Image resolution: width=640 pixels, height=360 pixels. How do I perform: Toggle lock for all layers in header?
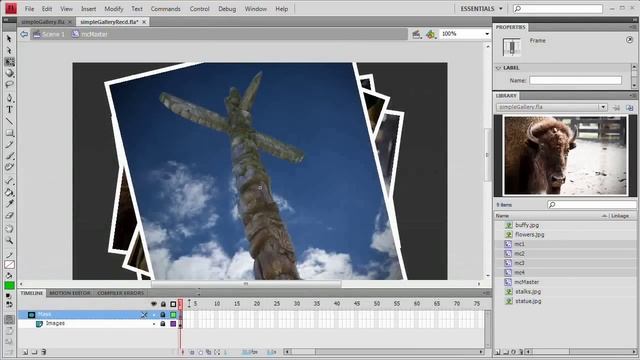[x=163, y=304]
